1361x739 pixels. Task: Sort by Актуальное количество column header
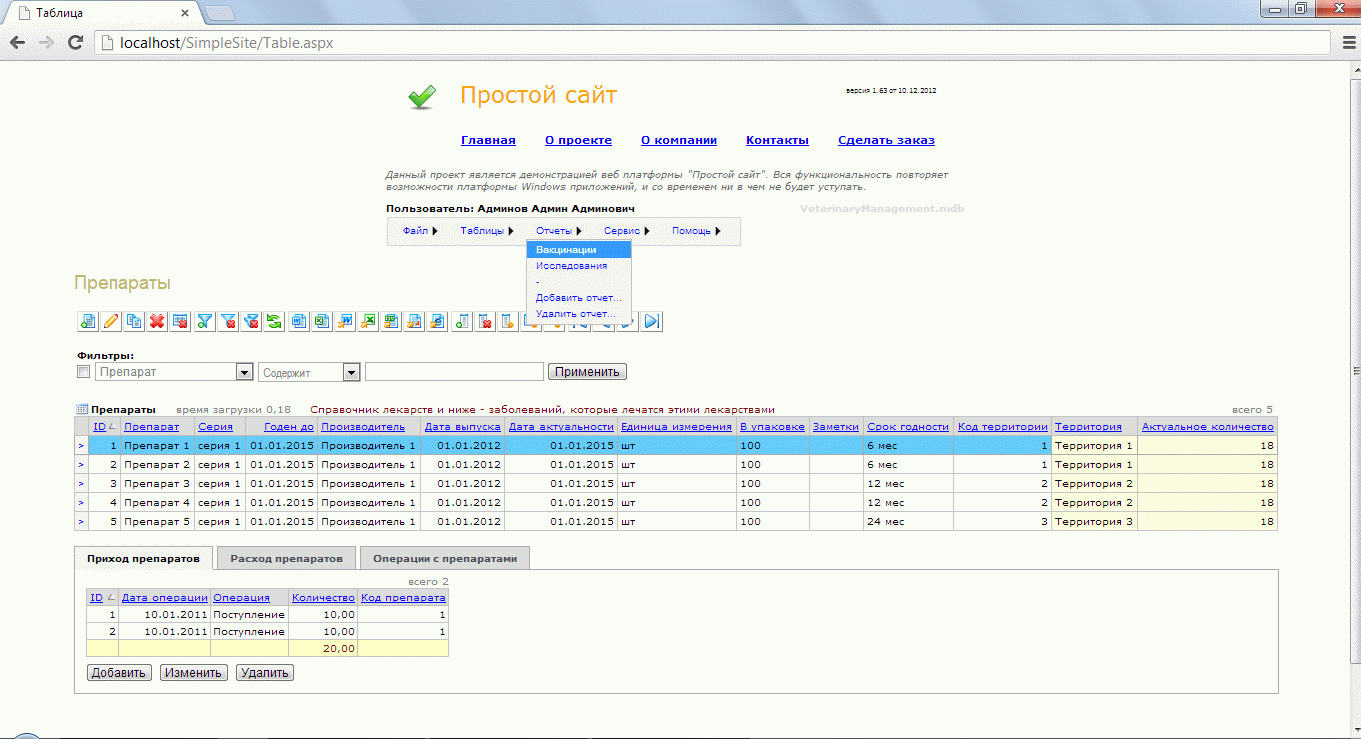tap(1208, 427)
